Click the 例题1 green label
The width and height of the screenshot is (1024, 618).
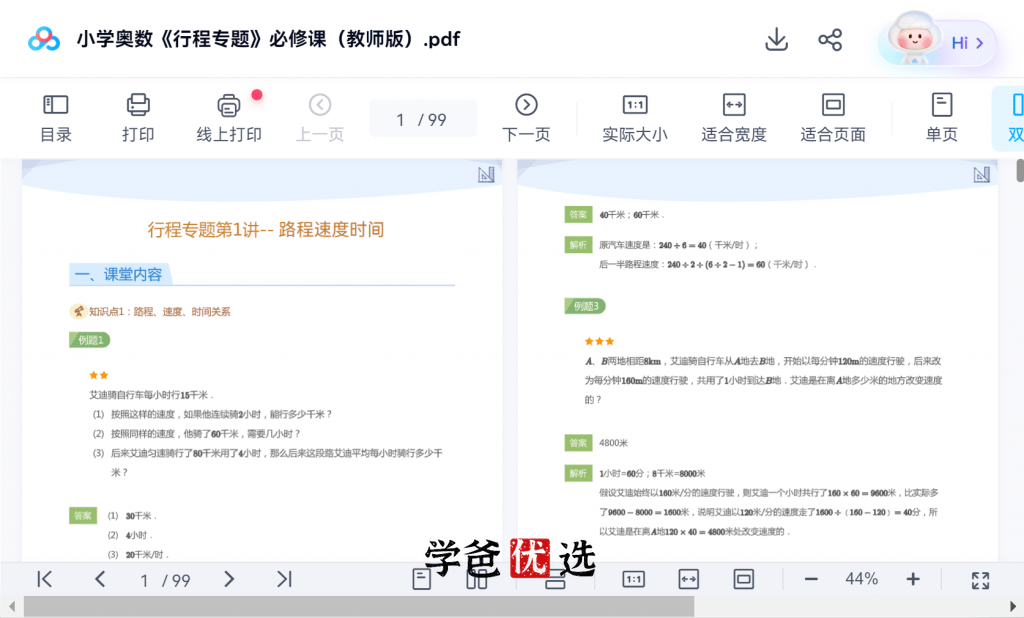click(90, 340)
